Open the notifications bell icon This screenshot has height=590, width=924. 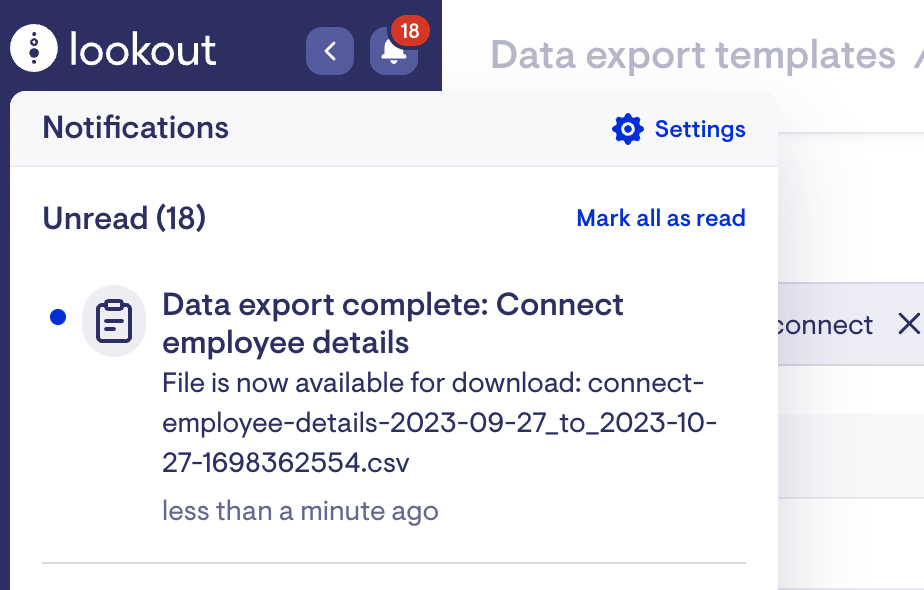click(394, 52)
